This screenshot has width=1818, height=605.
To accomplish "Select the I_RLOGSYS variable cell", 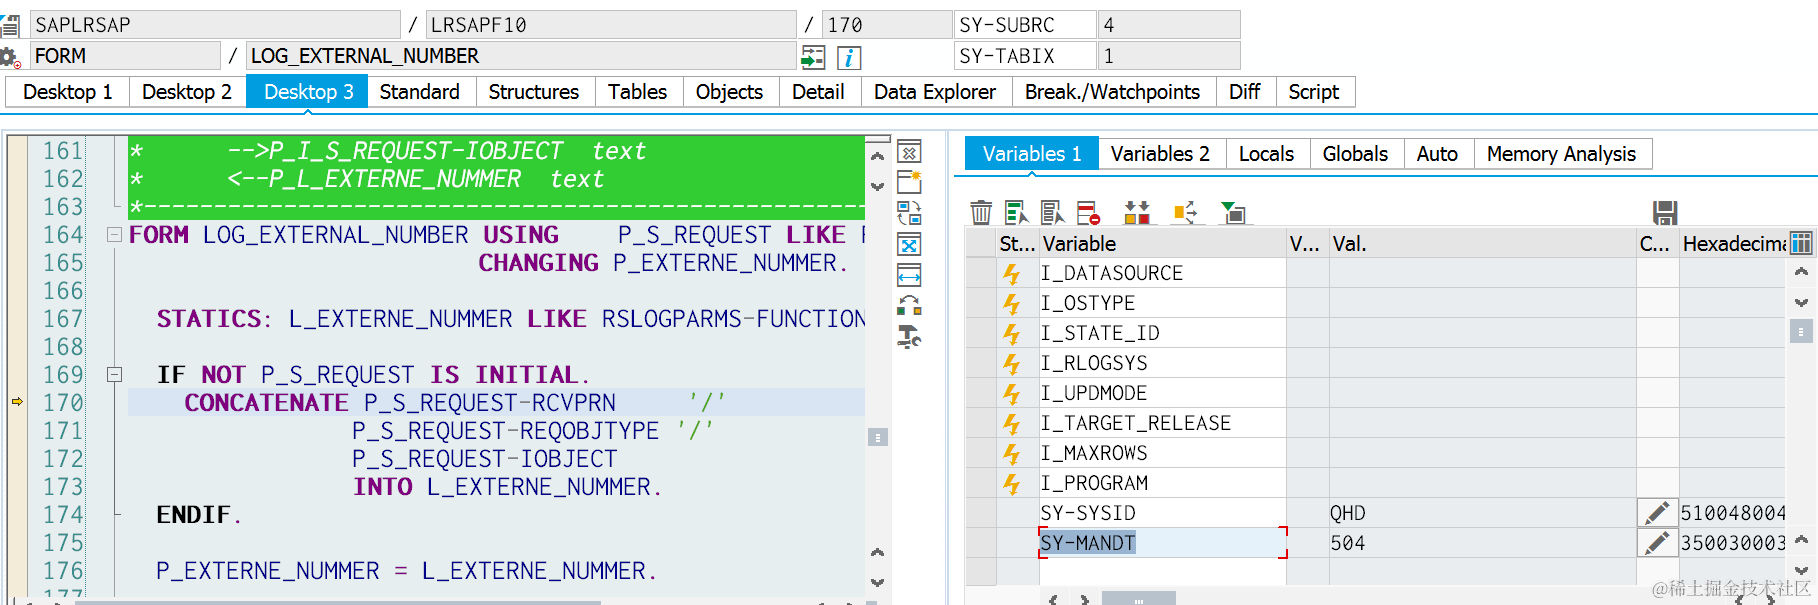I will (x=1162, y=363).
